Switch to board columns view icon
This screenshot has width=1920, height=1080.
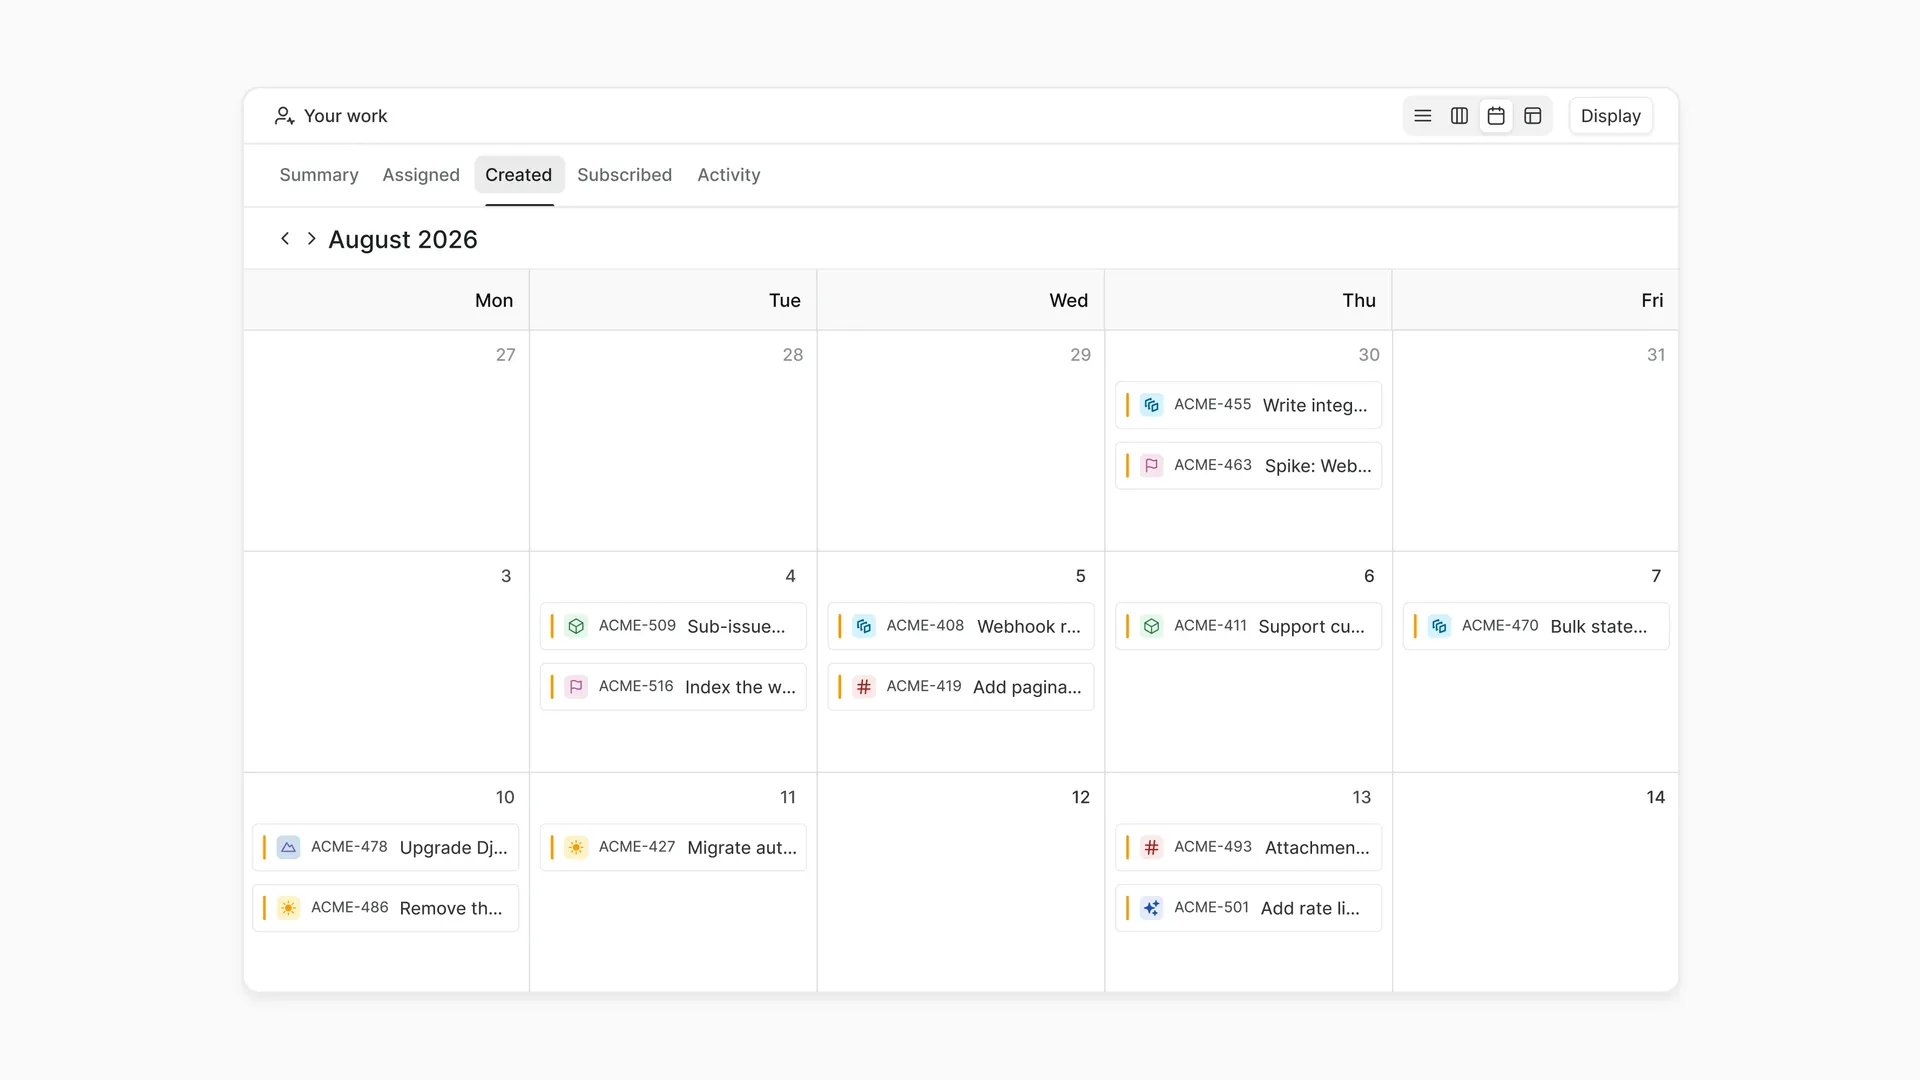(x=1459, y=116)
